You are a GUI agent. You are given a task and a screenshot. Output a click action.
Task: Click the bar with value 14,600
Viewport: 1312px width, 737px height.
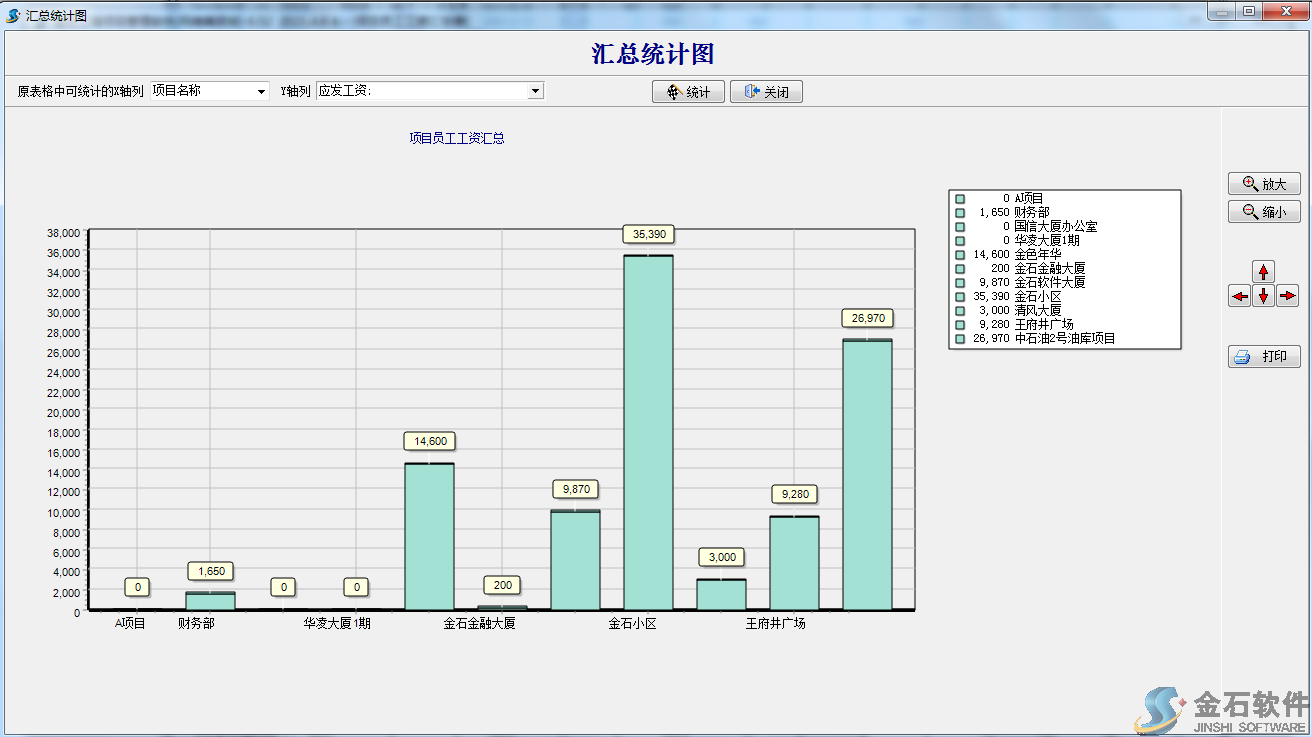(x=429, y=535)
